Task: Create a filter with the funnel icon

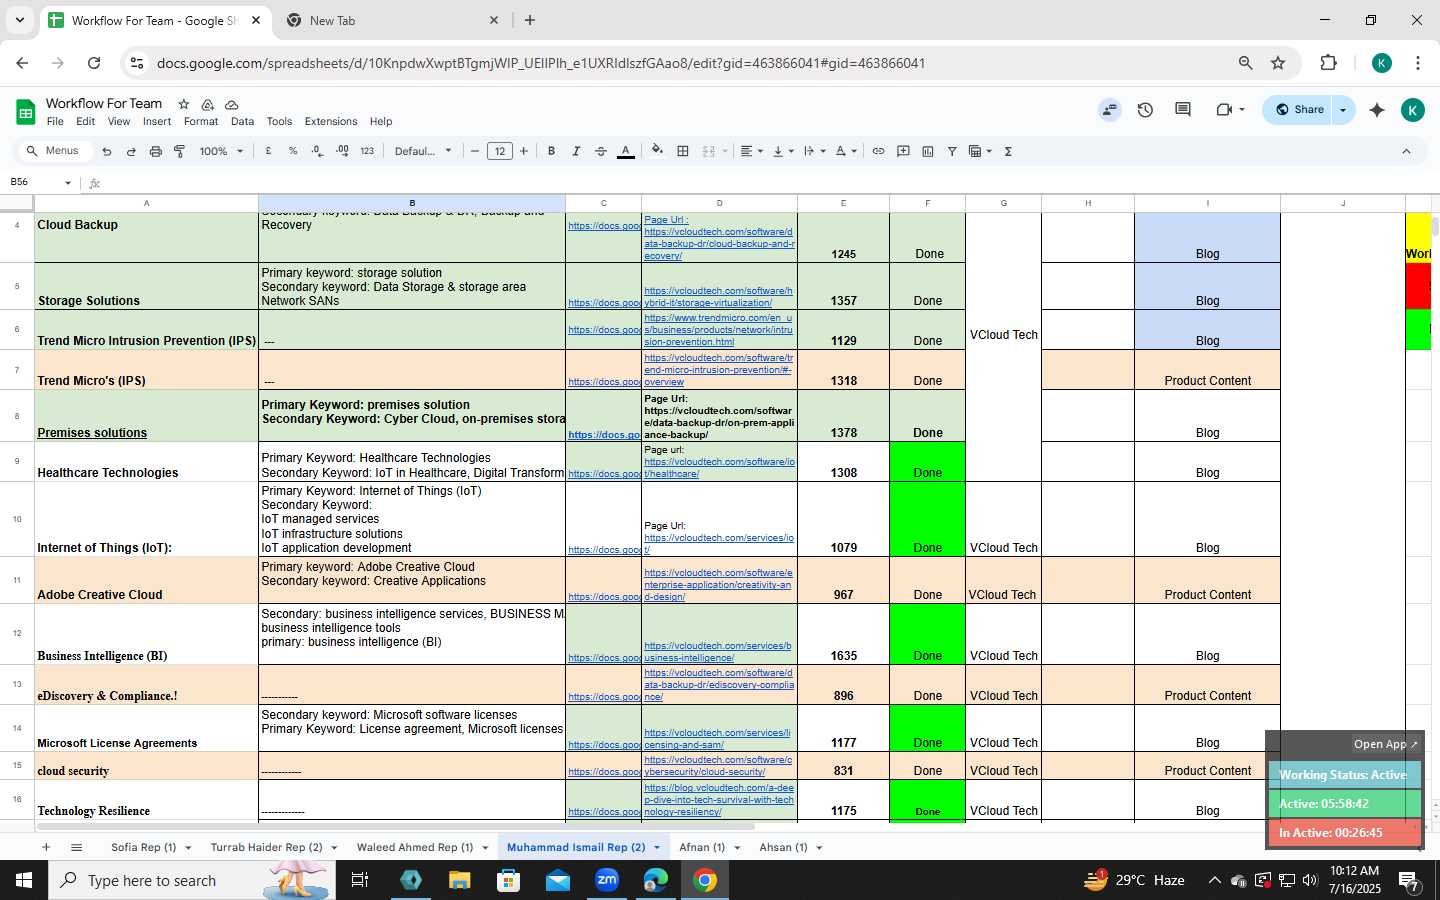Action: pyautogui.click(x=952, y=151)
